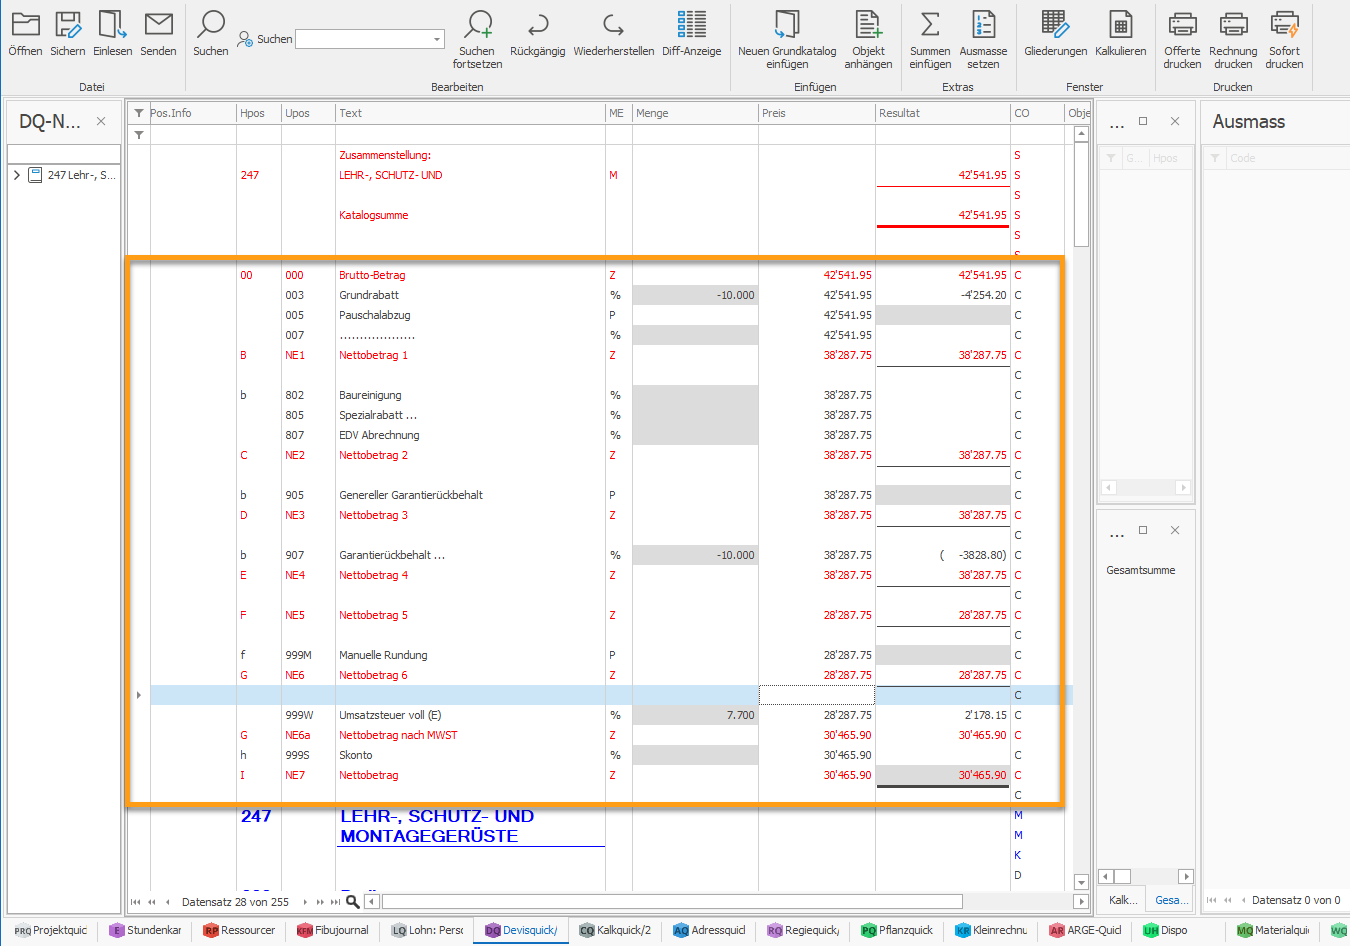Open the Dispo tab
This screenshot has height=946, width=1350.
point(1165,930)
